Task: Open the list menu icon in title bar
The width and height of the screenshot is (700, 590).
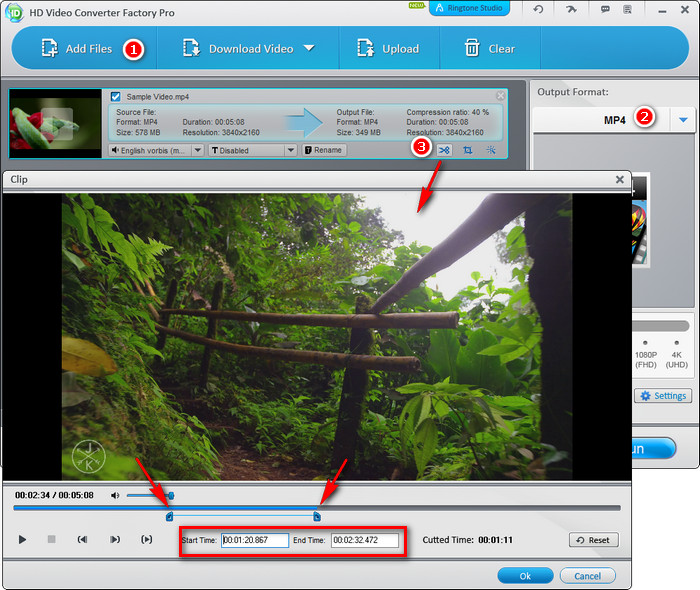Action: 627,9
